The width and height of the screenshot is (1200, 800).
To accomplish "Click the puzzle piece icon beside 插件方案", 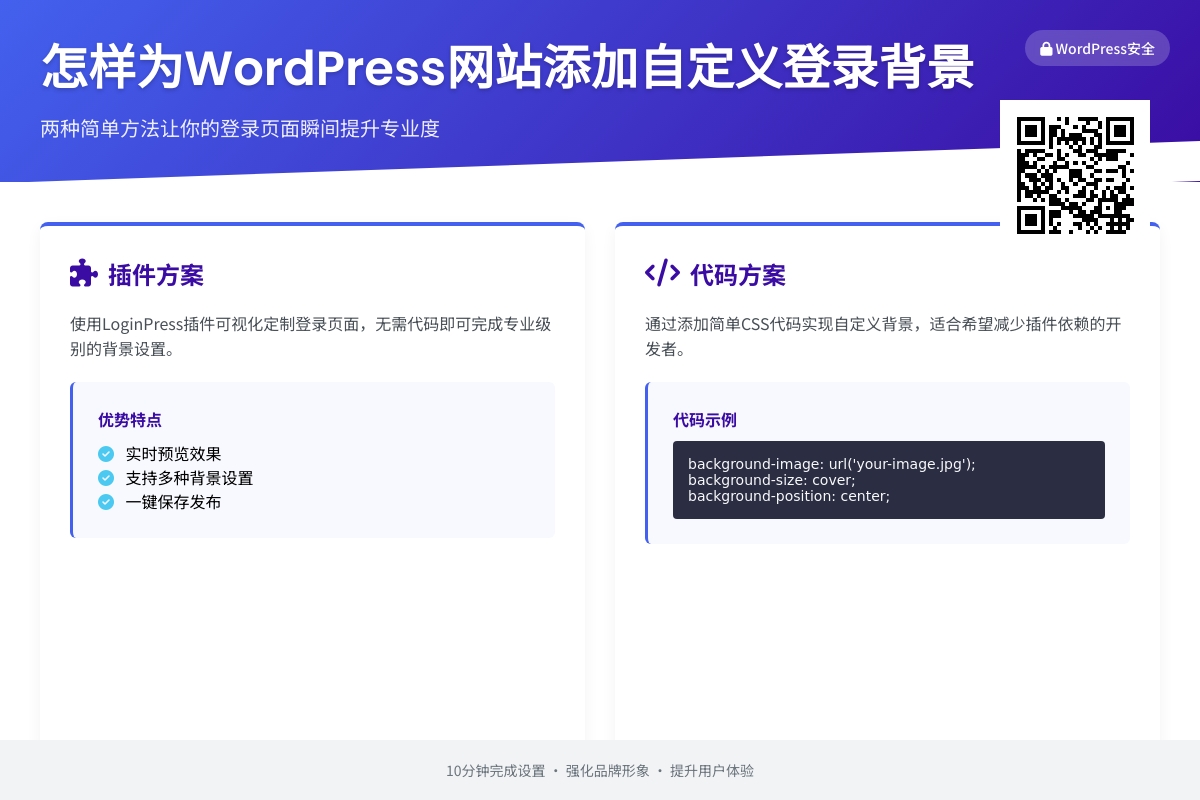I will point(84,273).
